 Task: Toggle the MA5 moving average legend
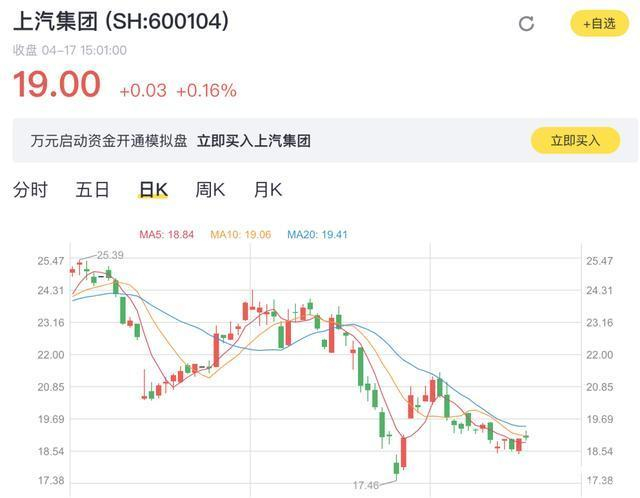[165, 235]
